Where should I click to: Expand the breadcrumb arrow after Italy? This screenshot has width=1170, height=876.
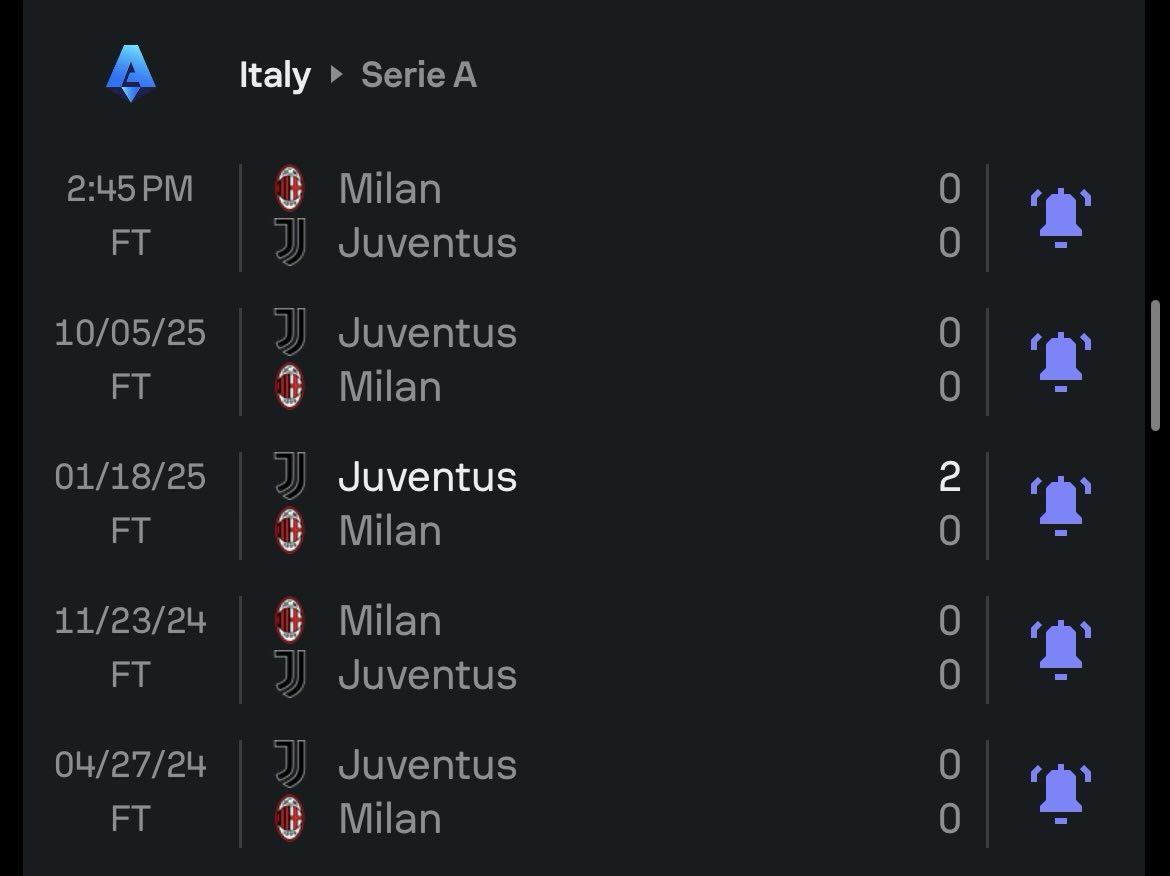pos(337,74)
